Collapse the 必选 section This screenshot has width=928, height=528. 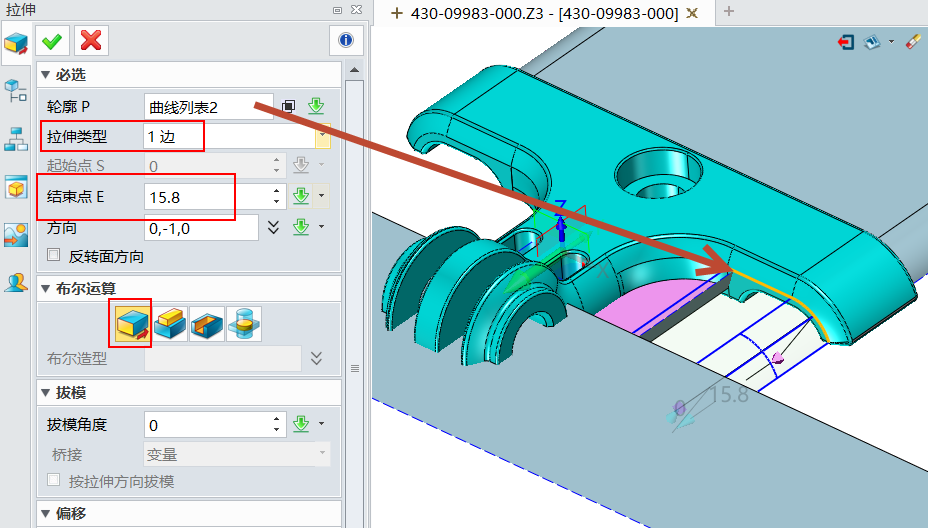(x=45, y=75)
